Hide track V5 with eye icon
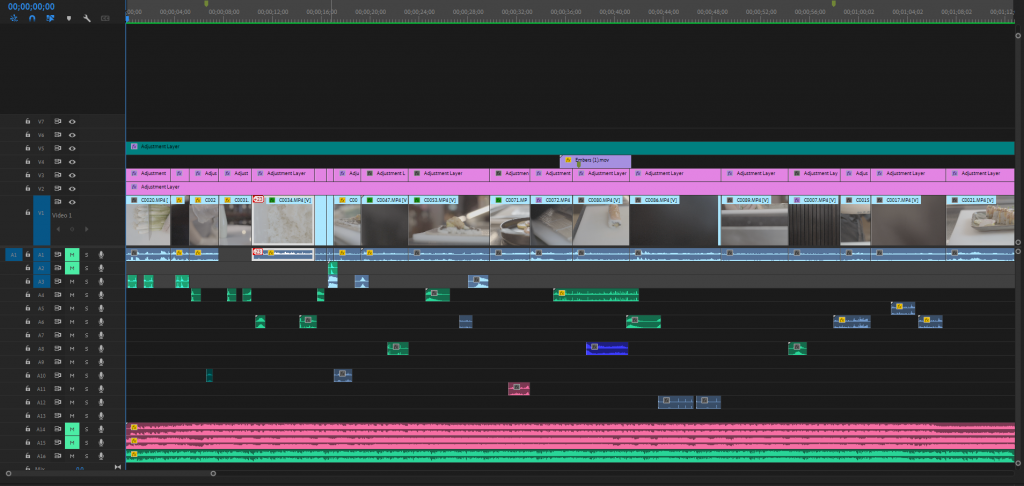This screenshot has width=1024, height=486. tap(72, 148)
